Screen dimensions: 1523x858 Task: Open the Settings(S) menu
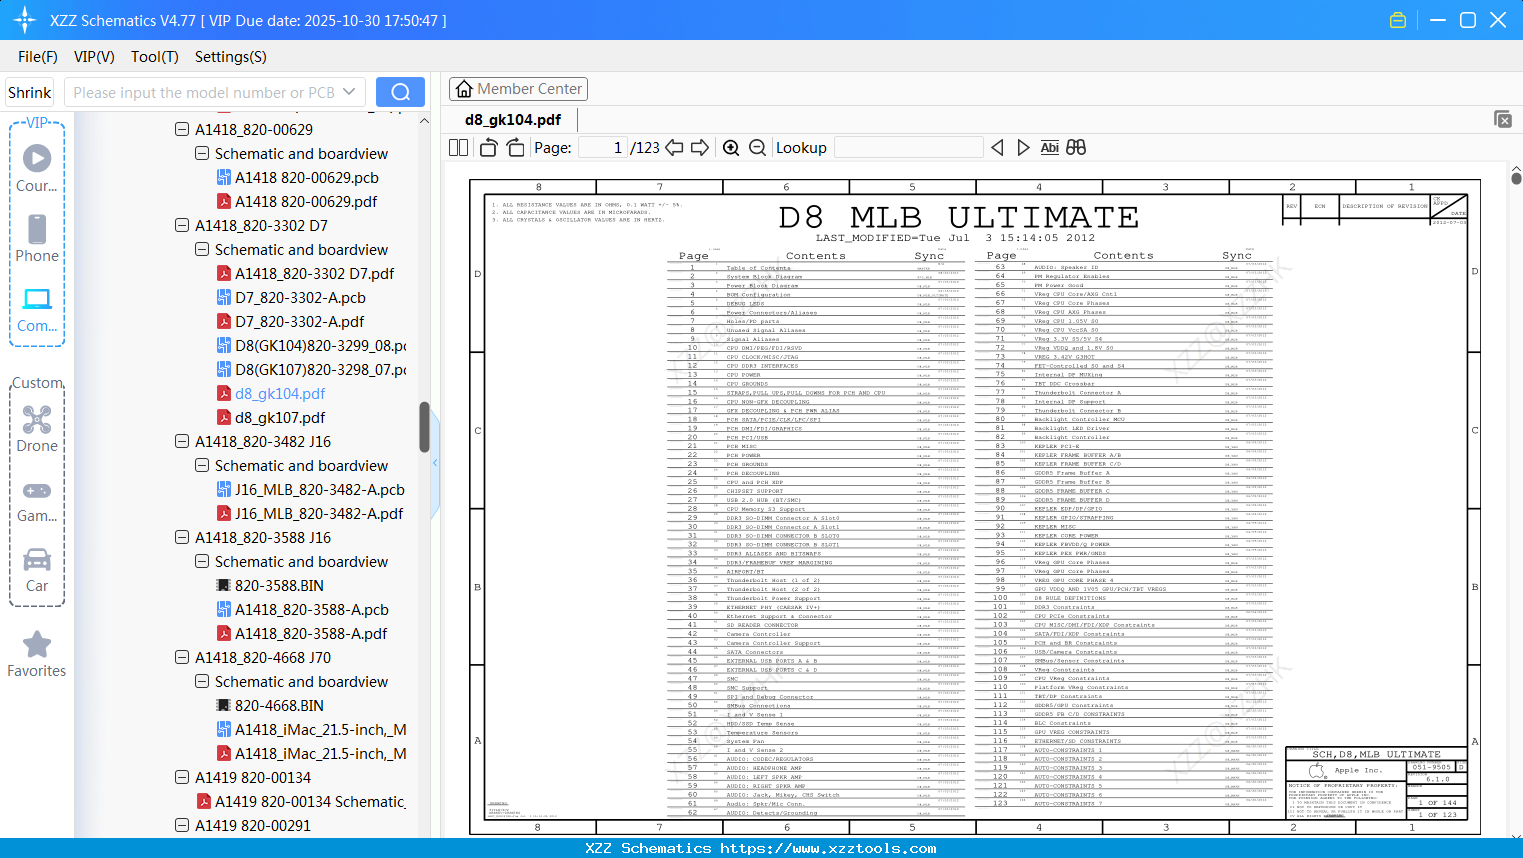pyautogui.click(x=230, y=57)
